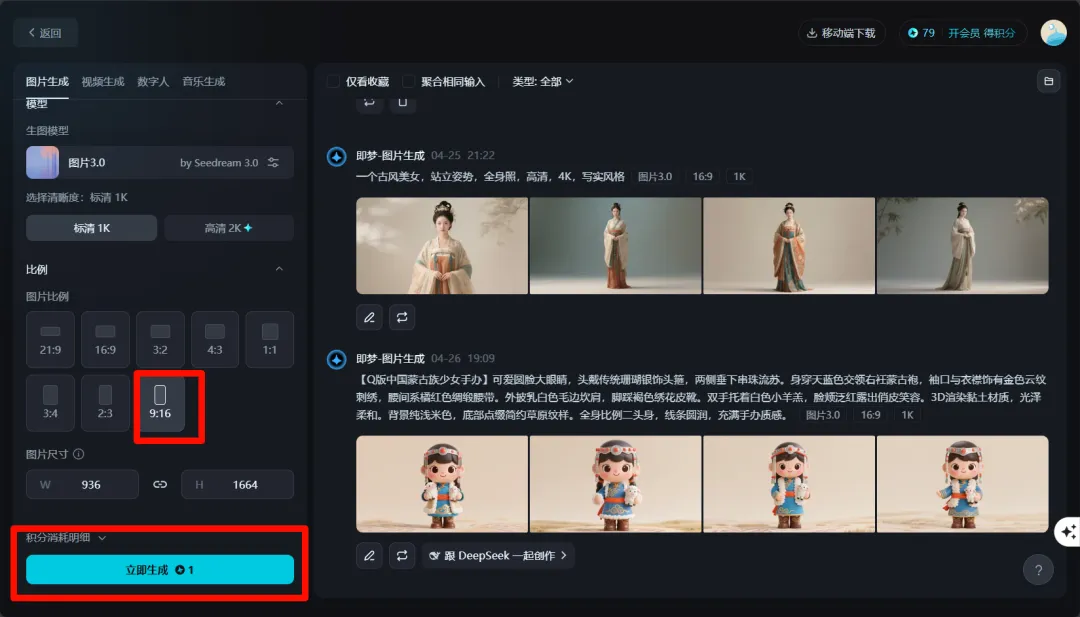Open first 蒙古族少女 figurine thumbnail
Image resolution: width=1080 pixels, height=617 pixels.
[x=442, y=484]
